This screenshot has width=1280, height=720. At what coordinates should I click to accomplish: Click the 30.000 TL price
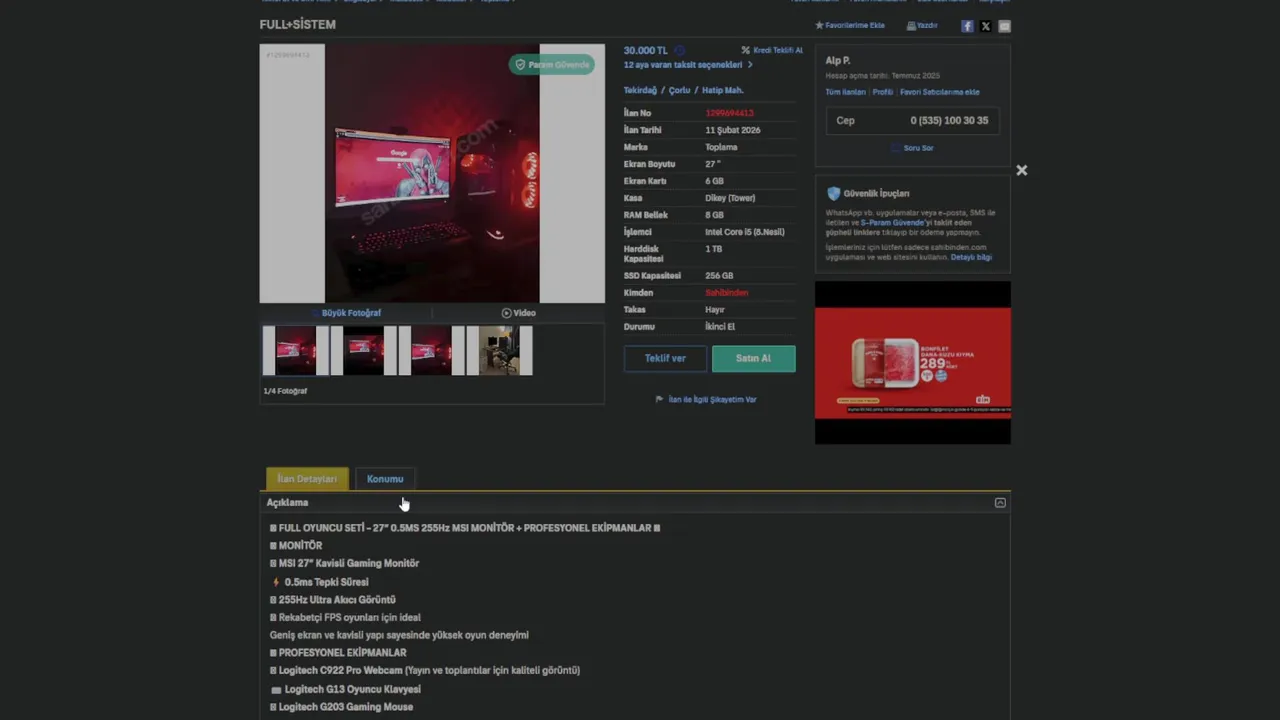pos(646,50)
